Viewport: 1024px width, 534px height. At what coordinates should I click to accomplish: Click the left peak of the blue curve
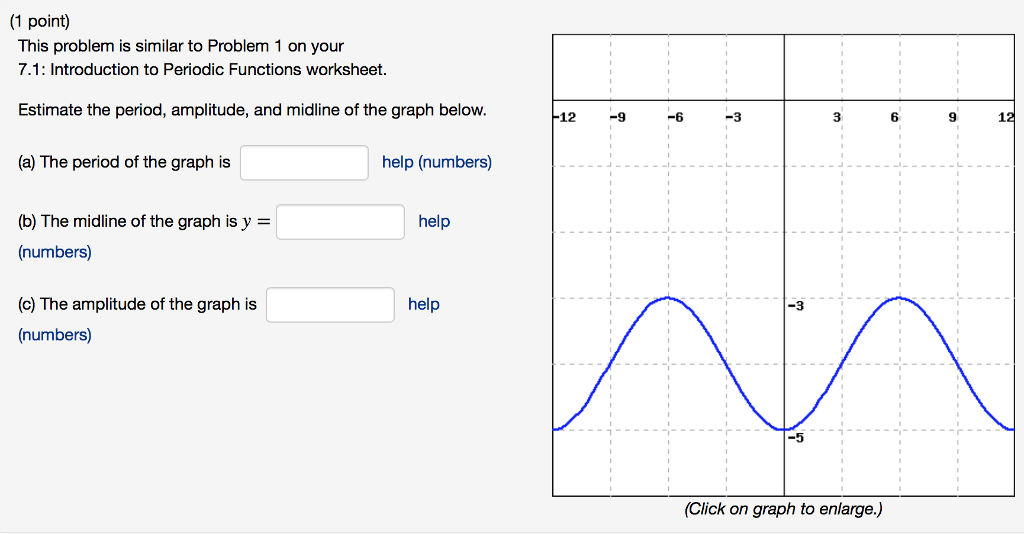click(x=668, y=298)
